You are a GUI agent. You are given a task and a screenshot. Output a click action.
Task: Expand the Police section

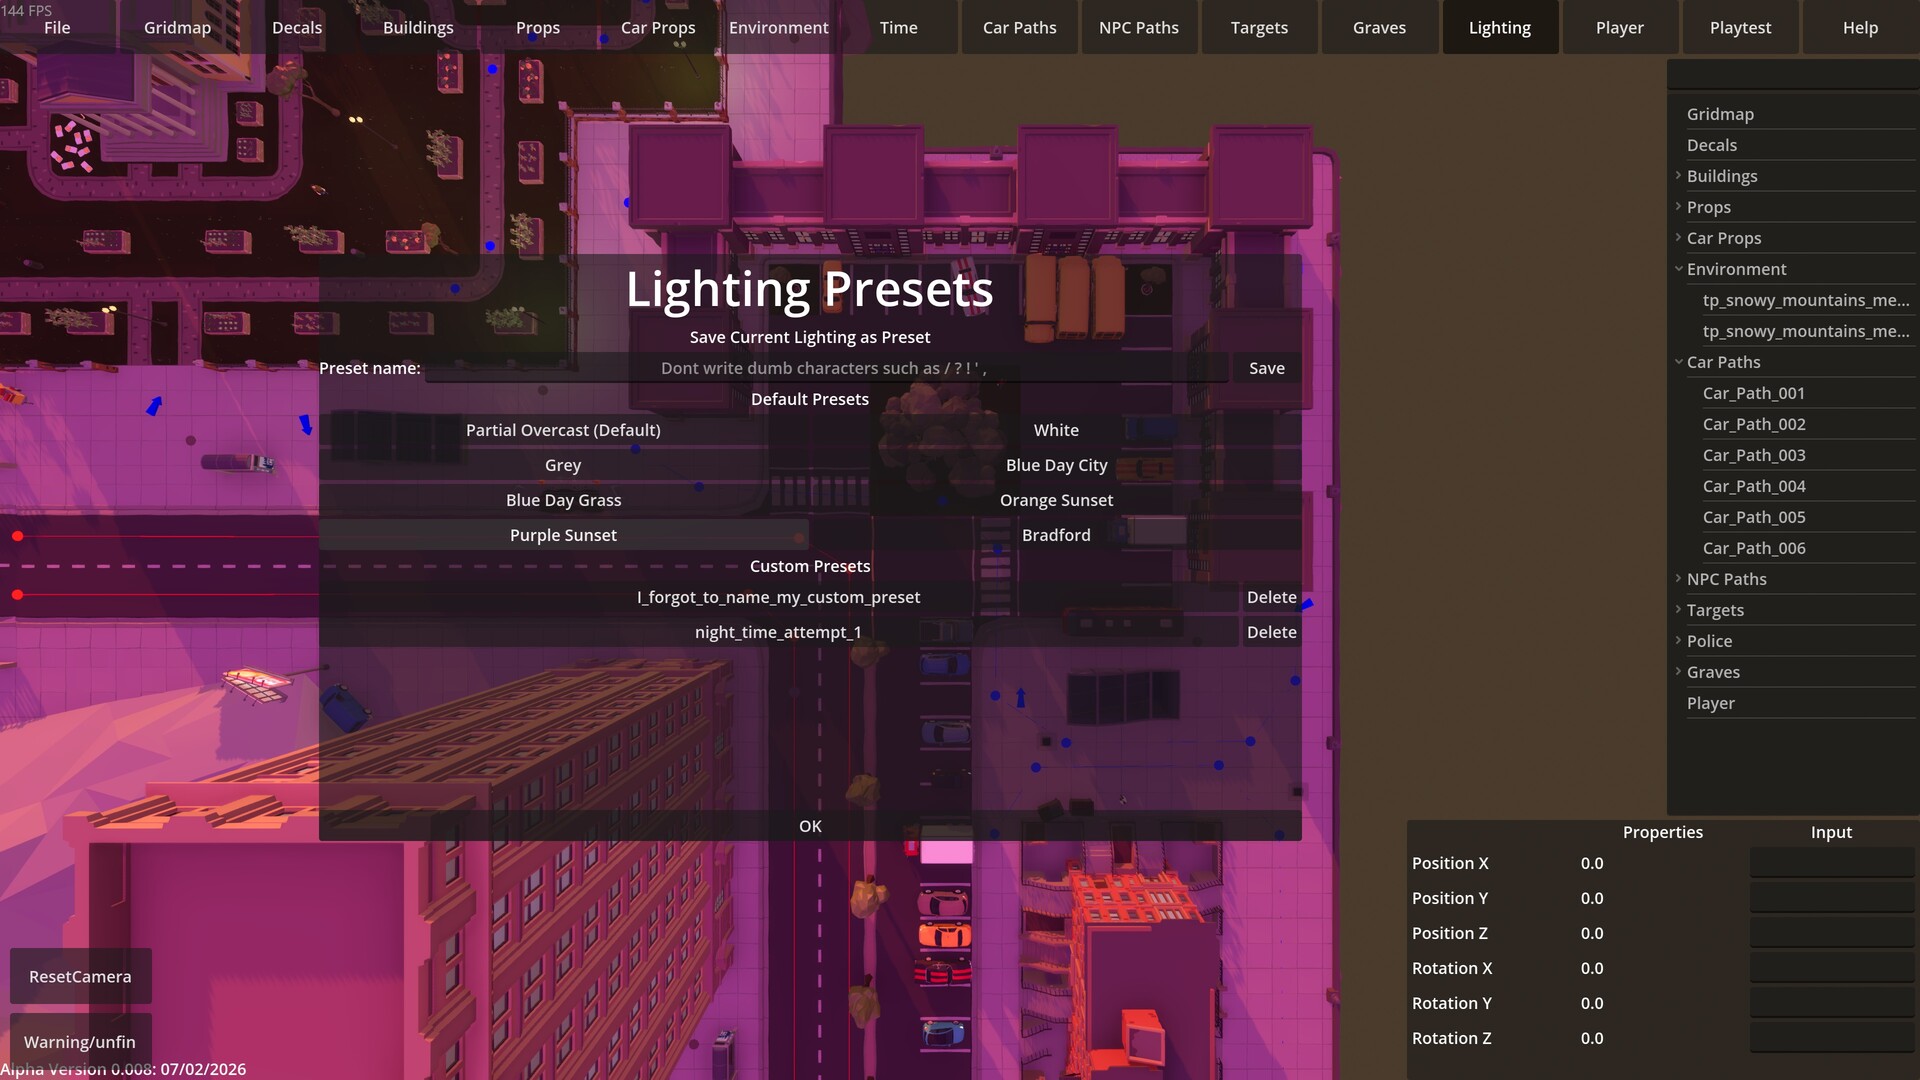[x=1678, y=641]
